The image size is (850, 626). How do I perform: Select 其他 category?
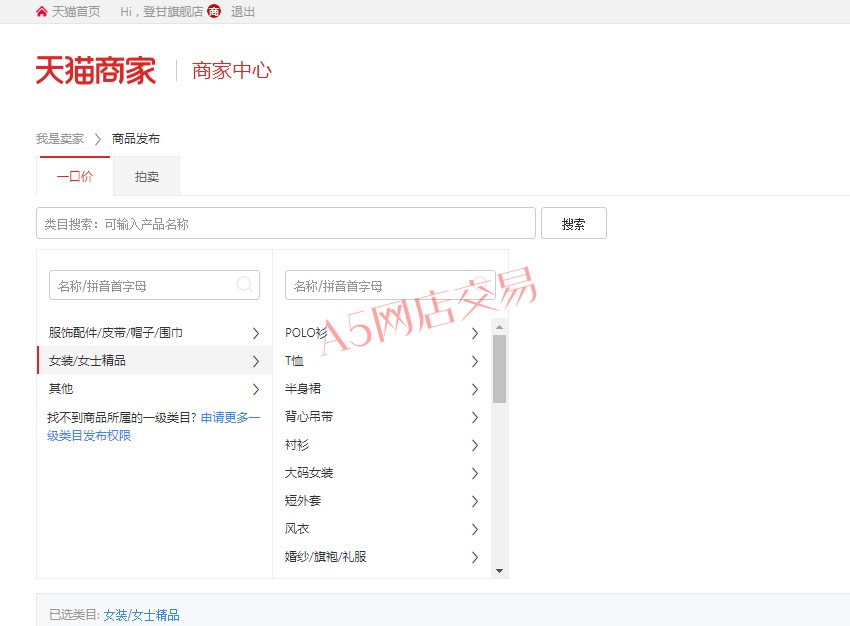pyautogui.click(x=154, y=389)
